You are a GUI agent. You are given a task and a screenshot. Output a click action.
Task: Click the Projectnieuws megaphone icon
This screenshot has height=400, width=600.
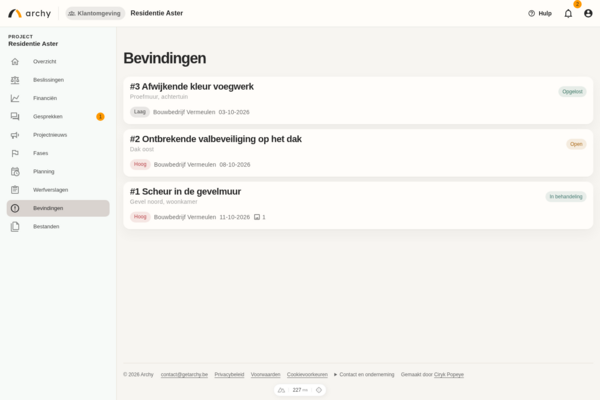point(15,135)
